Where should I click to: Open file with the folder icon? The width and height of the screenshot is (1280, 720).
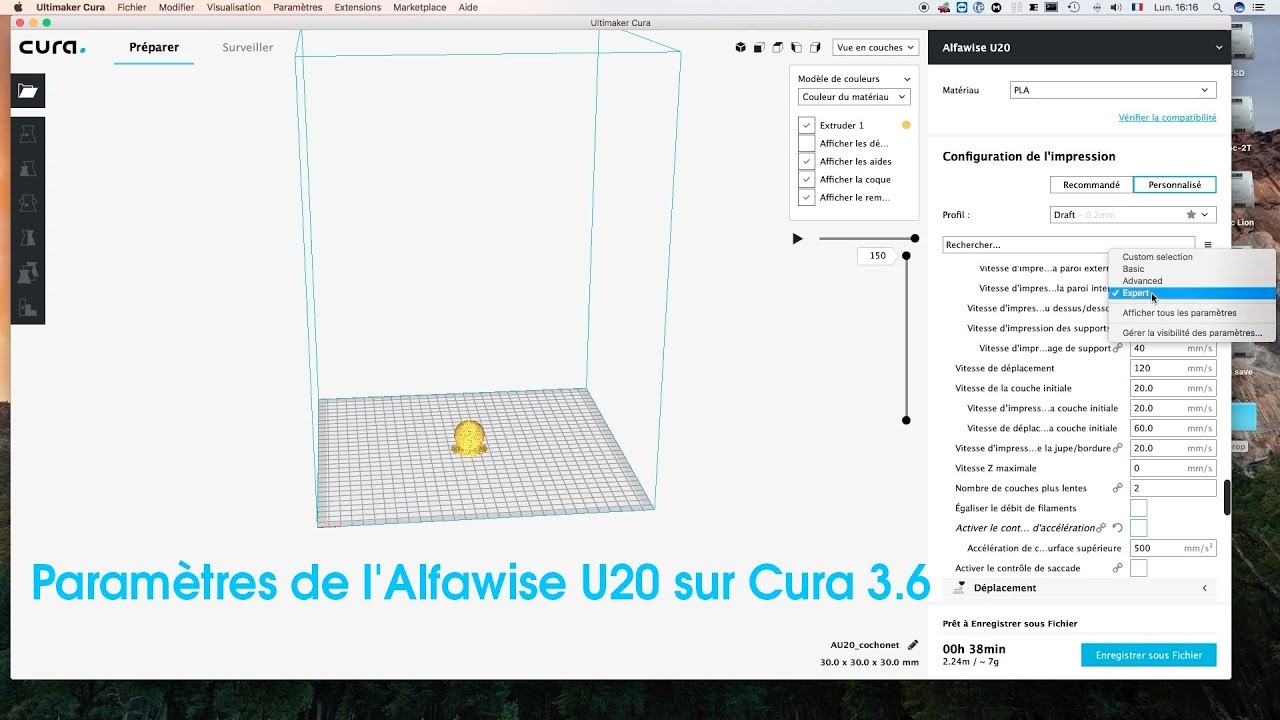pyautogui.click(x=28, y=91)
